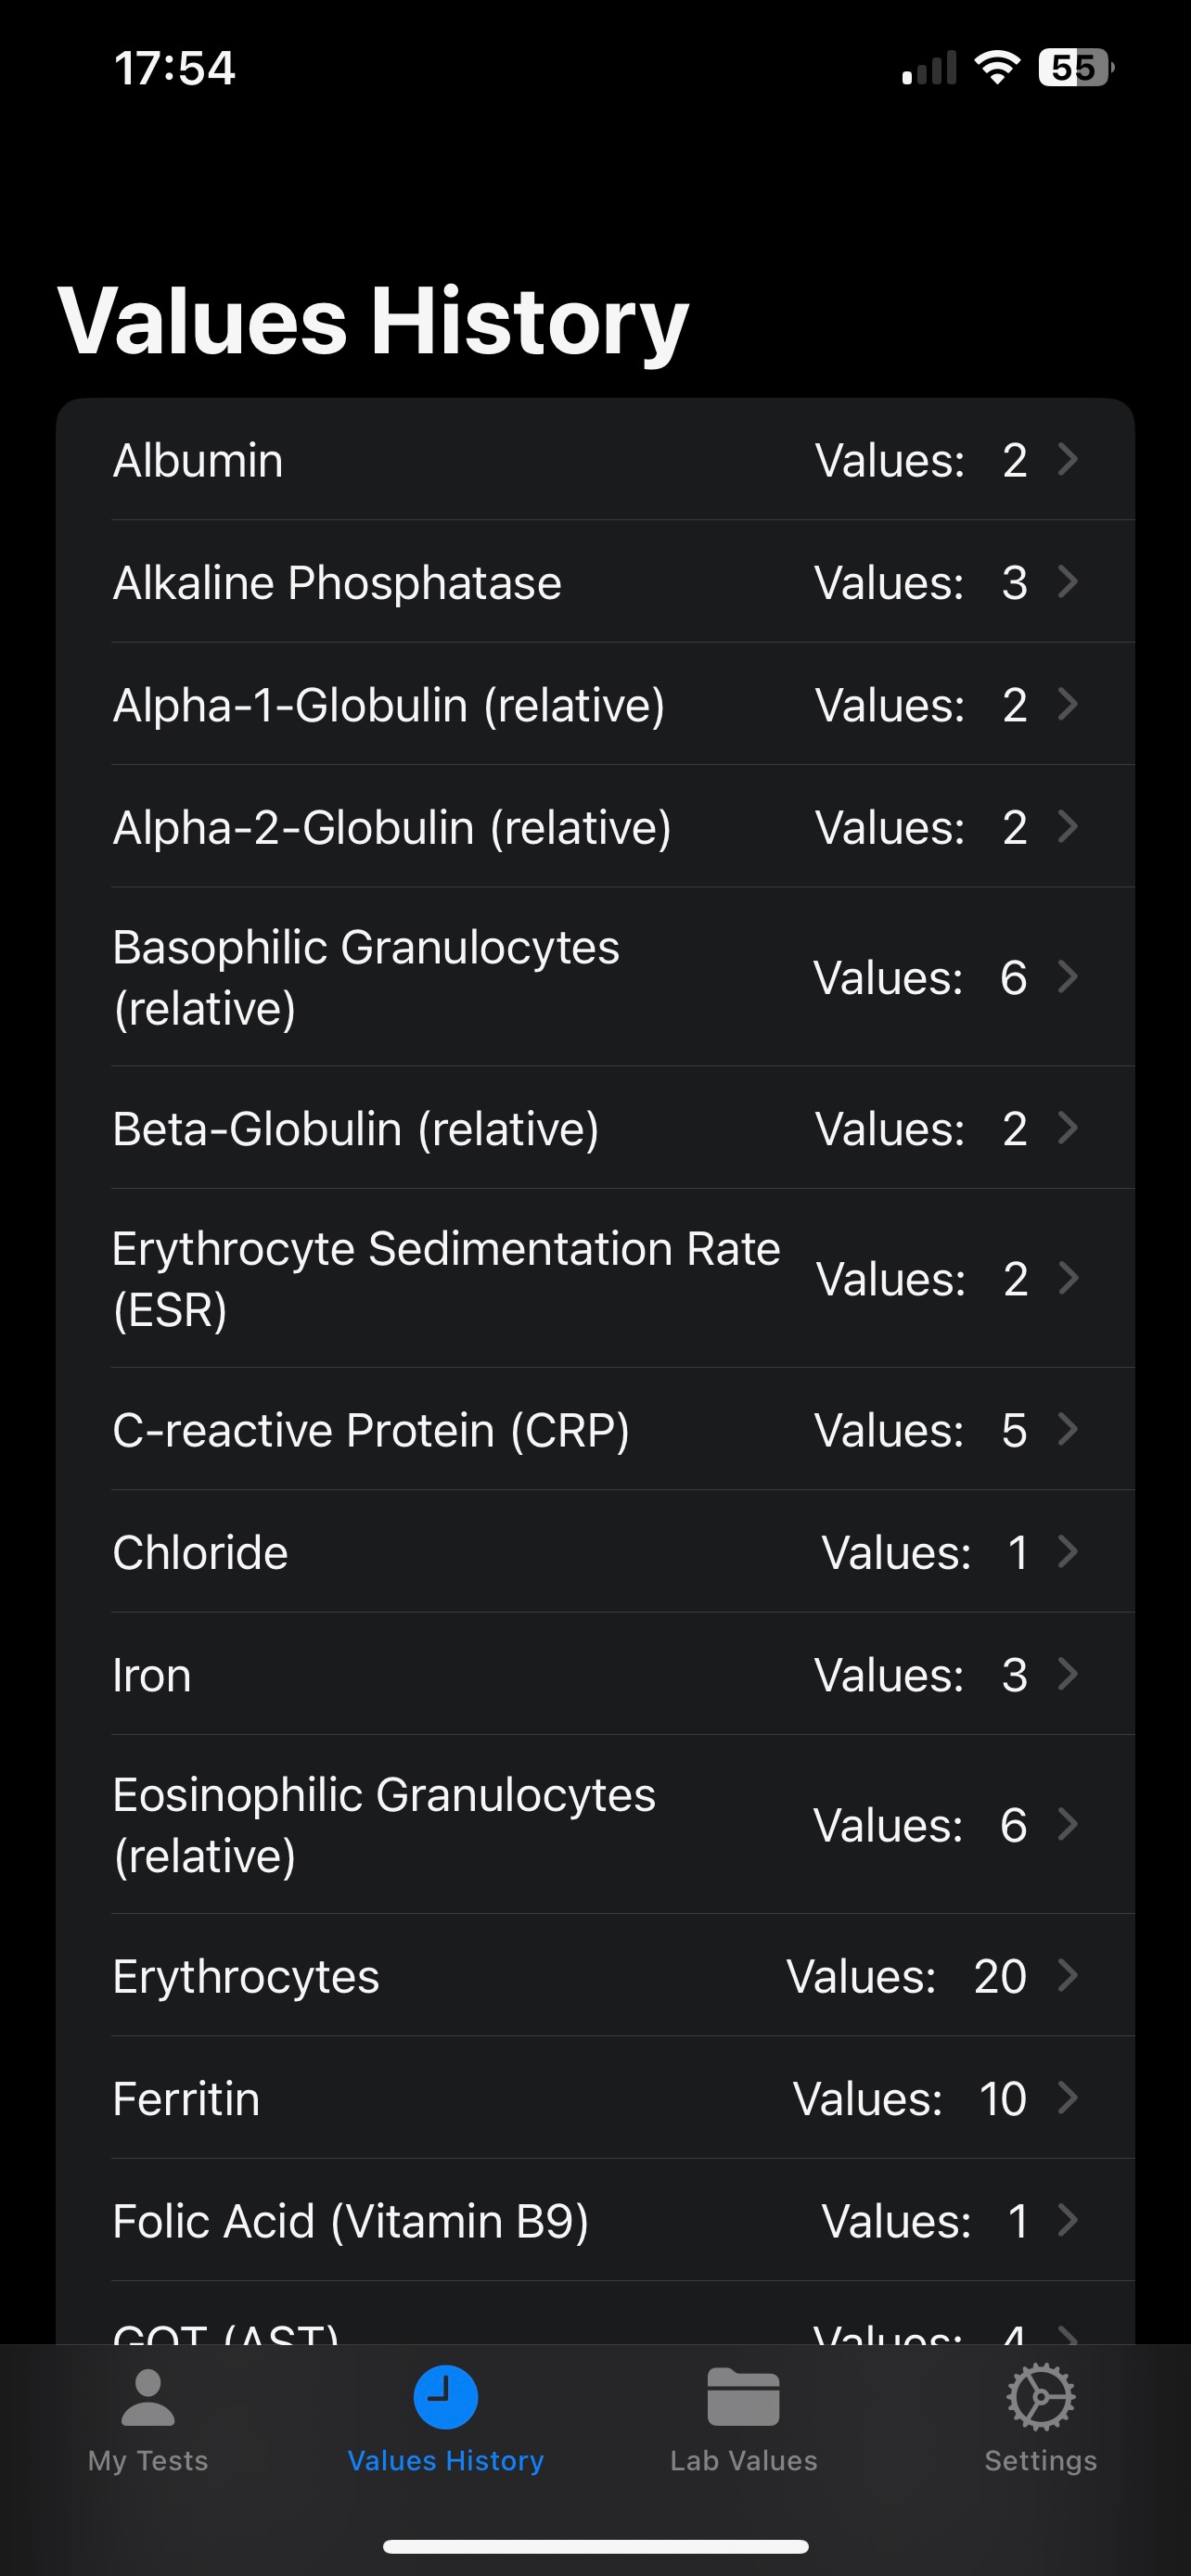This screenshot has width=1191, height=2576.
Task: Open Chloride values entry
Action: point(595,1552)
